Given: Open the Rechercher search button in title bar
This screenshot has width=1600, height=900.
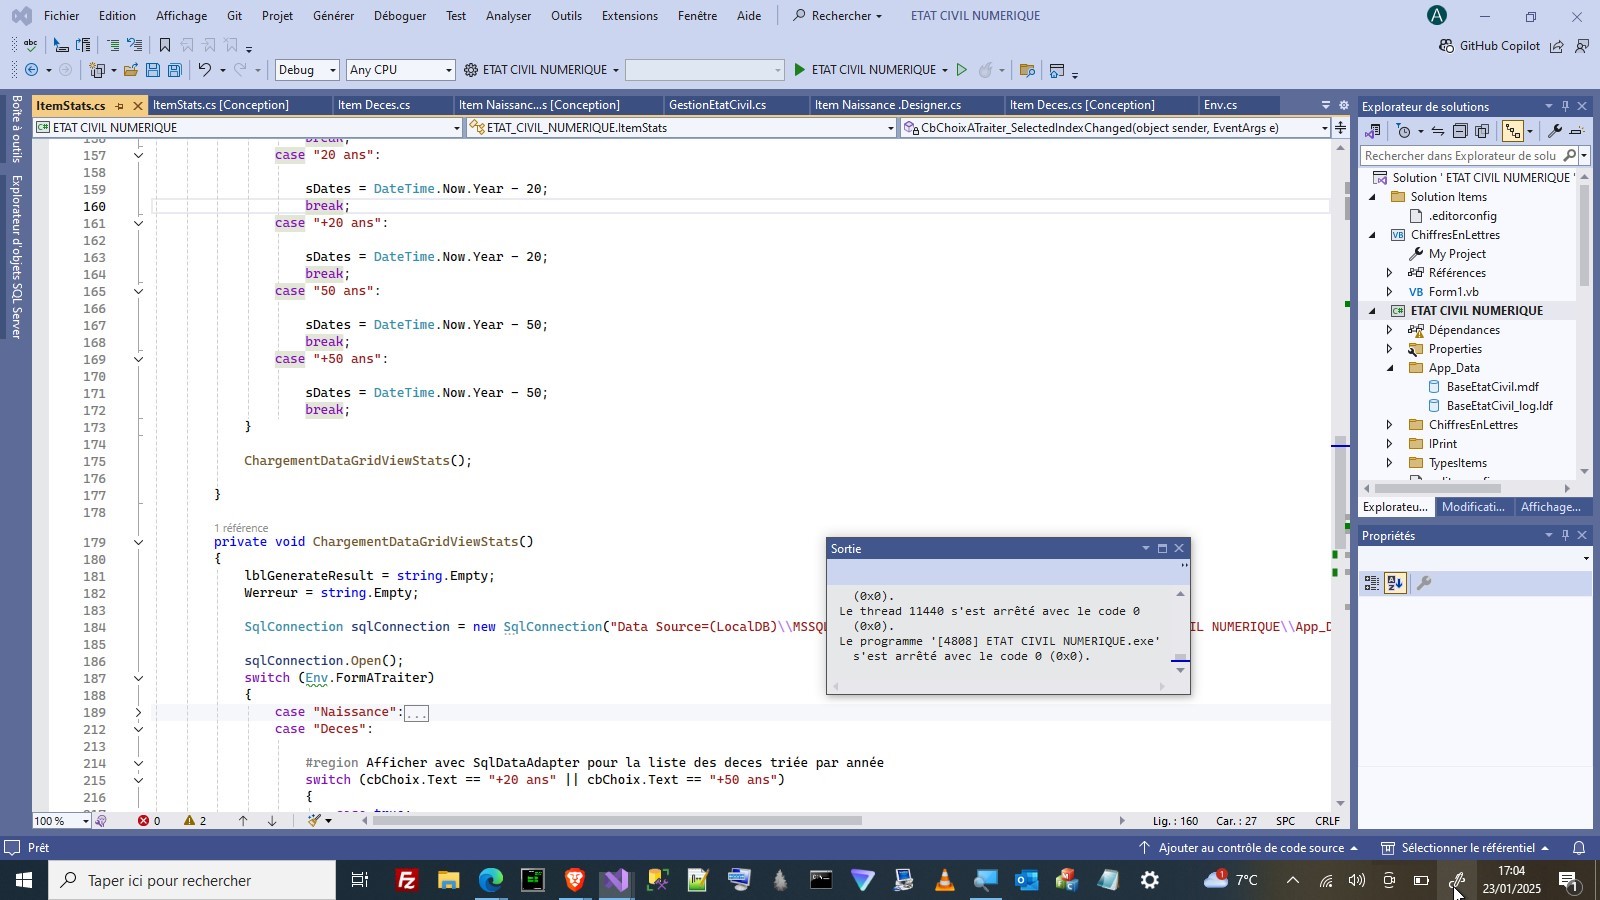Looking at the screenshot, I should [x=838, y=16].
